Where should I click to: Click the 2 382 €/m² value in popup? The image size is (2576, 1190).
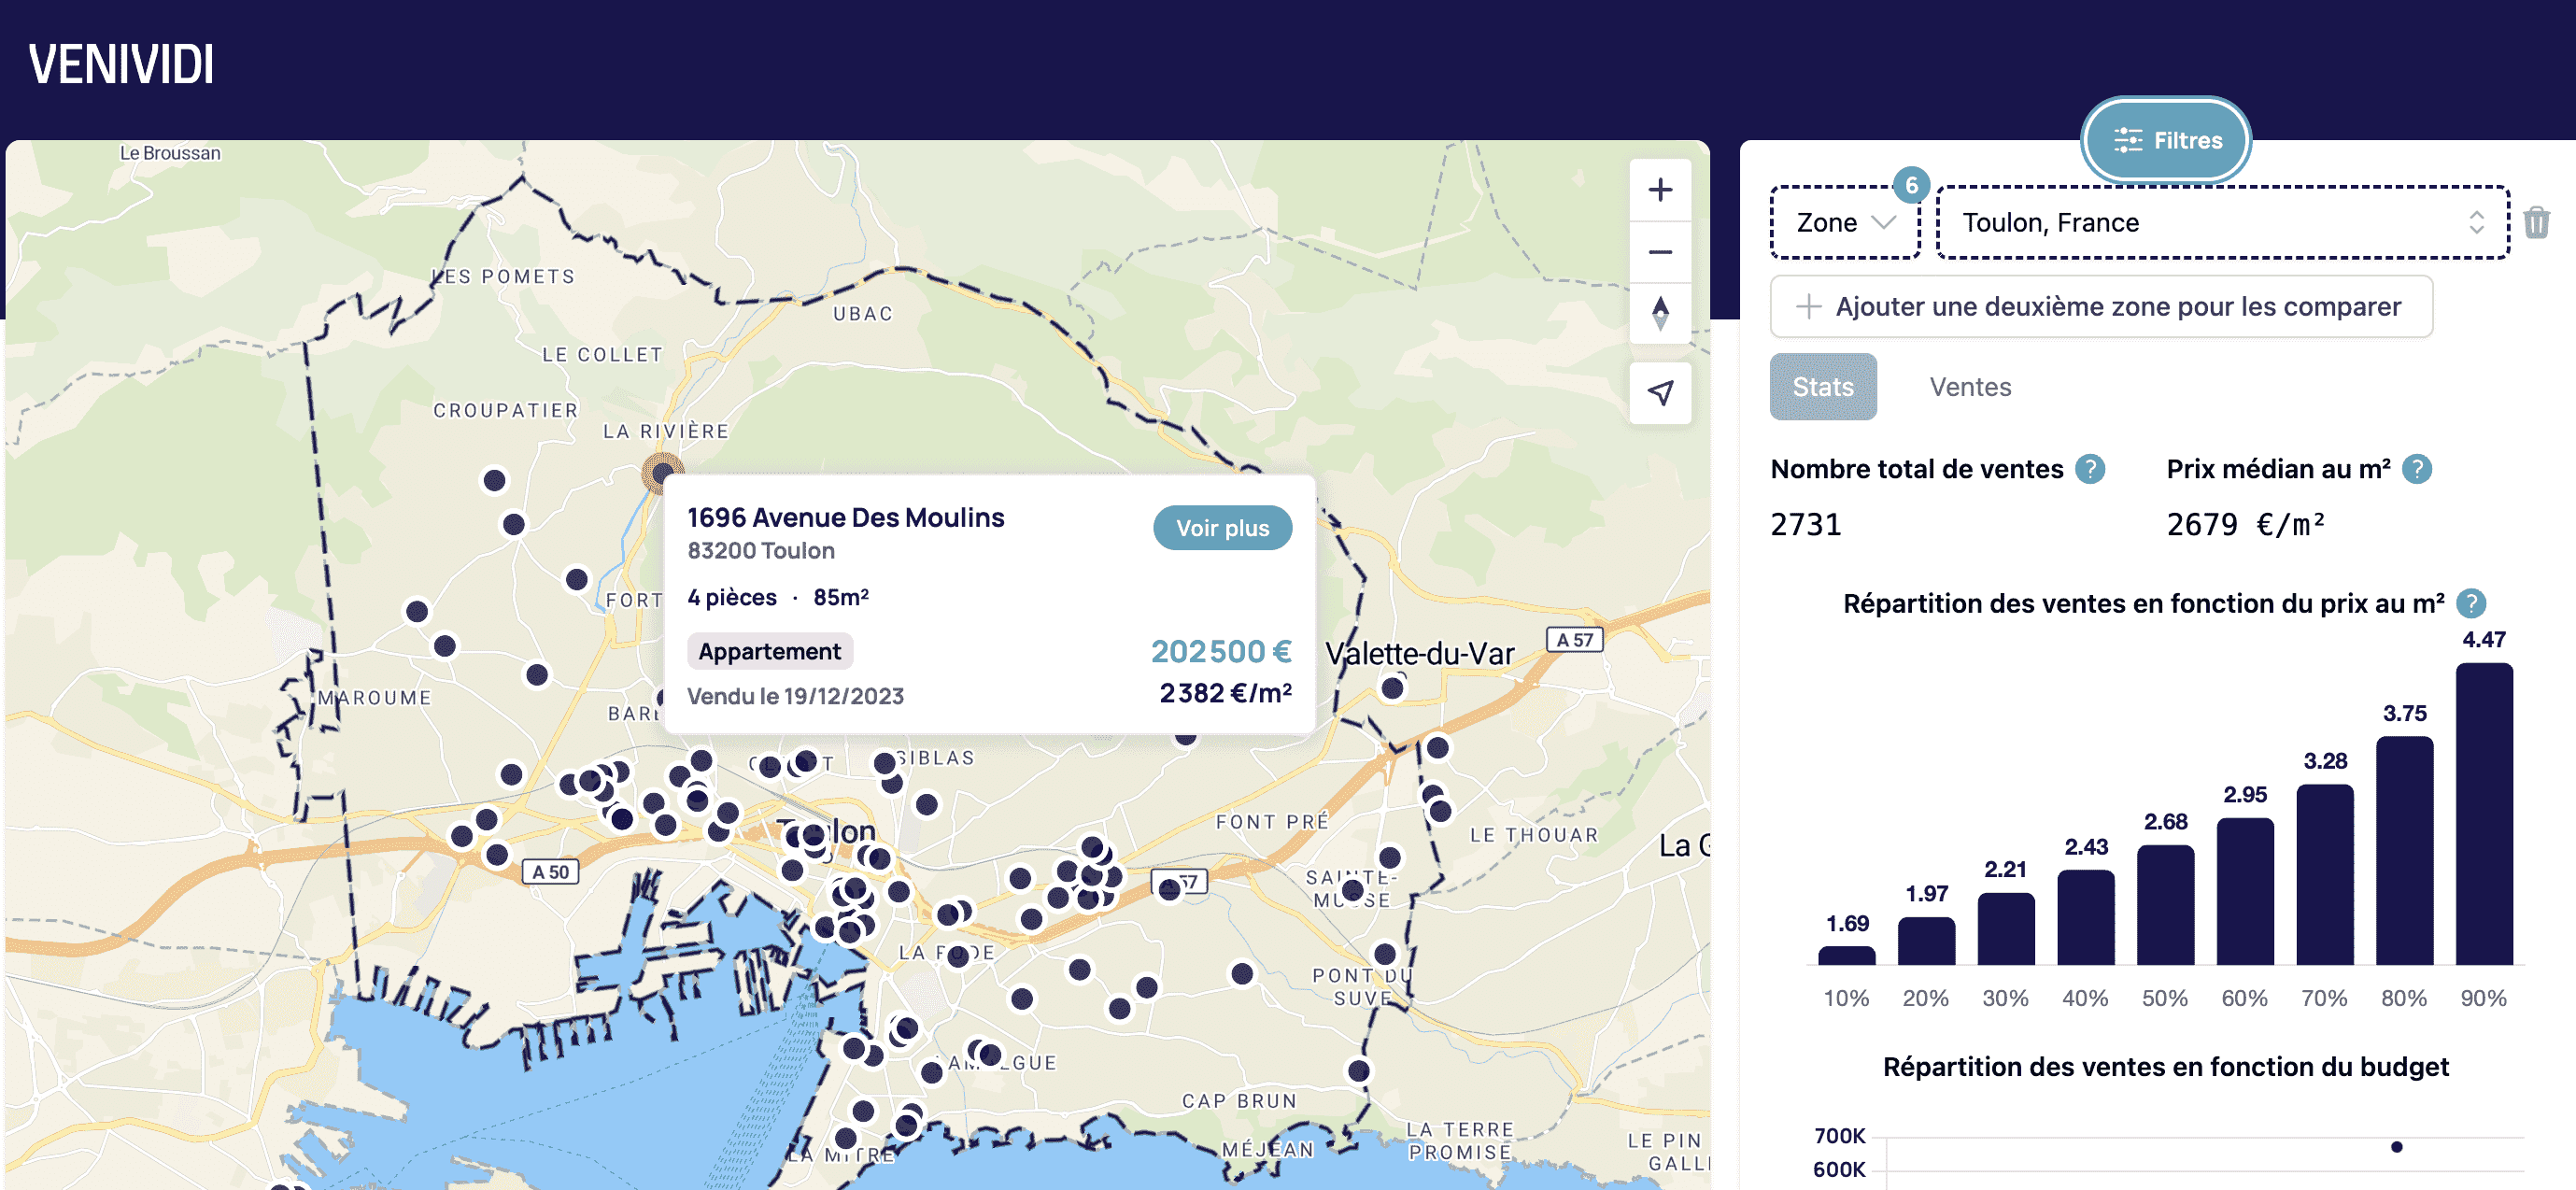[x=1225, y=693]
